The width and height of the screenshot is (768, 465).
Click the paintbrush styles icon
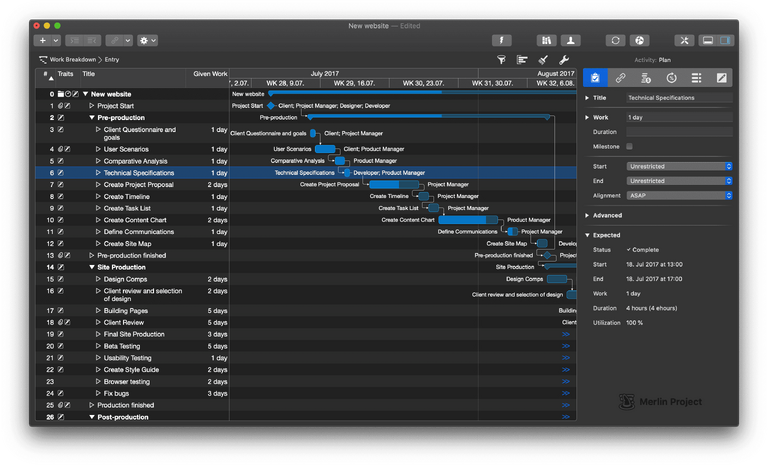click(543, 60)
